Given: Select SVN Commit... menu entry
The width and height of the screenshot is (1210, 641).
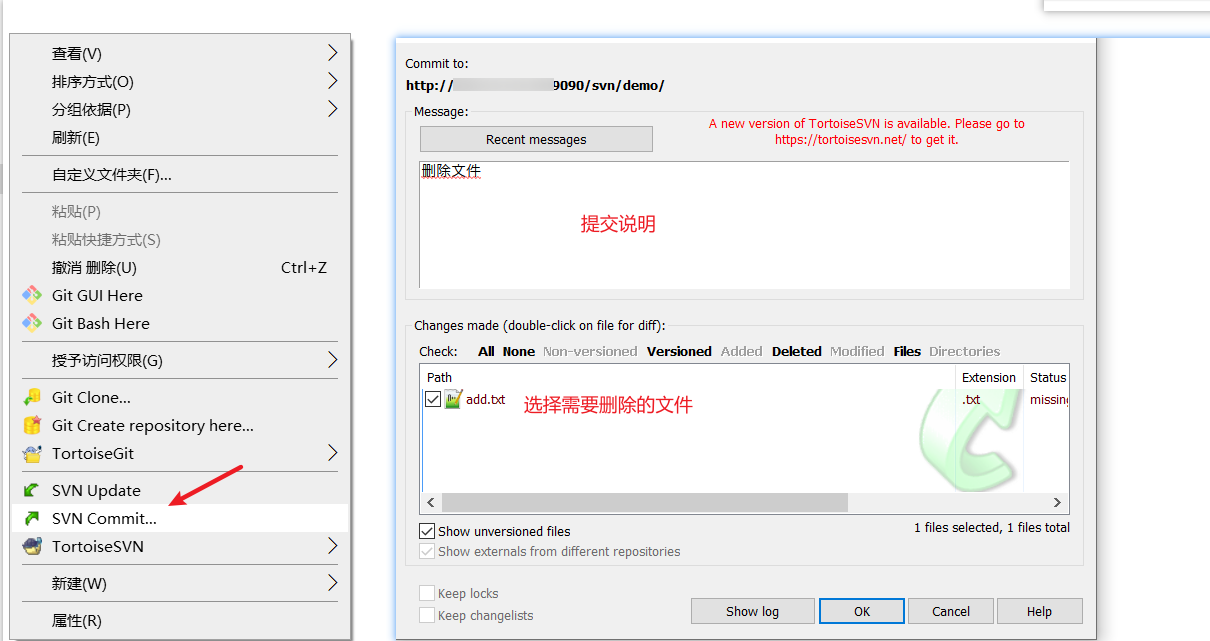Looking at the screenshot, I should click(180, 518).
